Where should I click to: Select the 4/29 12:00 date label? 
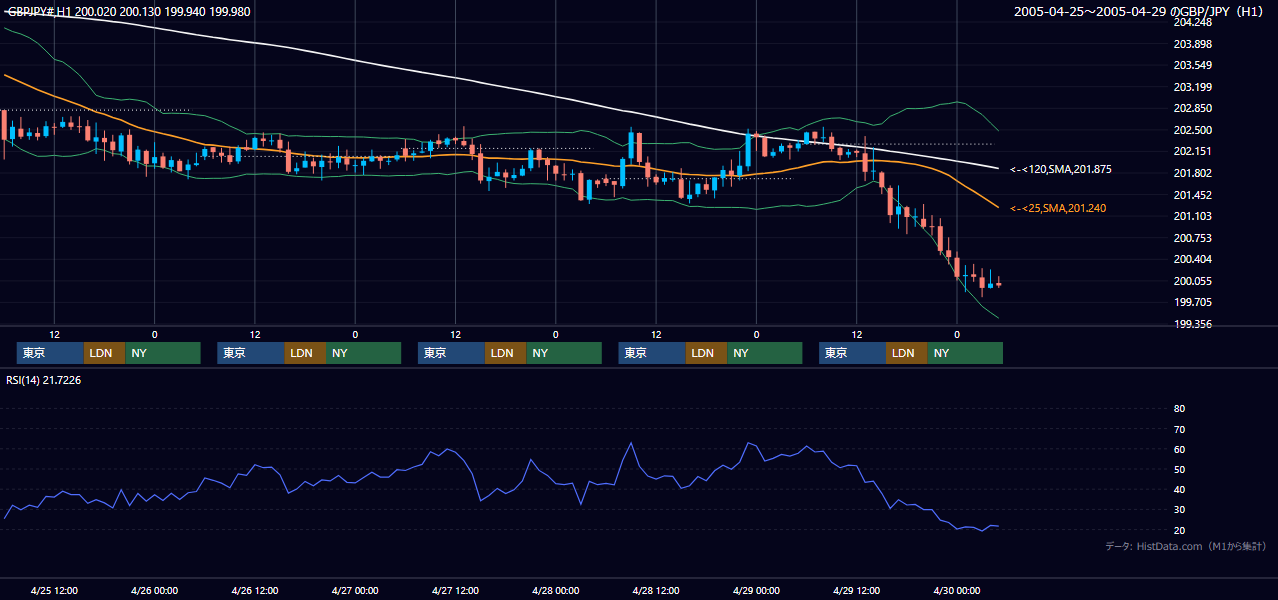click(x=856, y=590)
